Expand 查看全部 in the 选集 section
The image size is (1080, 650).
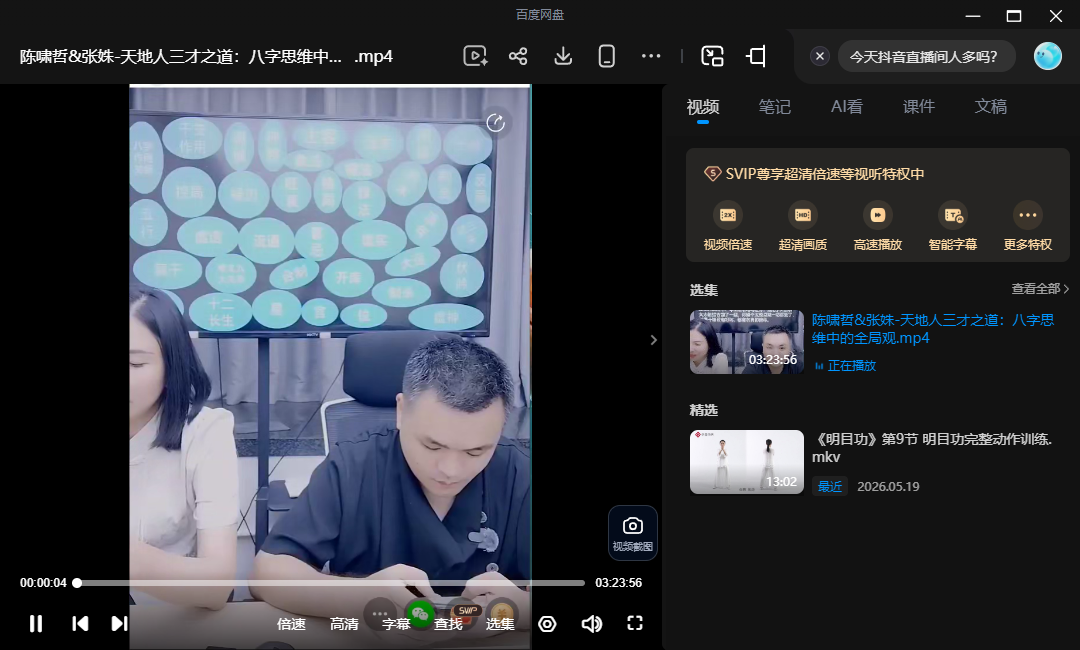pos(1040,289)
